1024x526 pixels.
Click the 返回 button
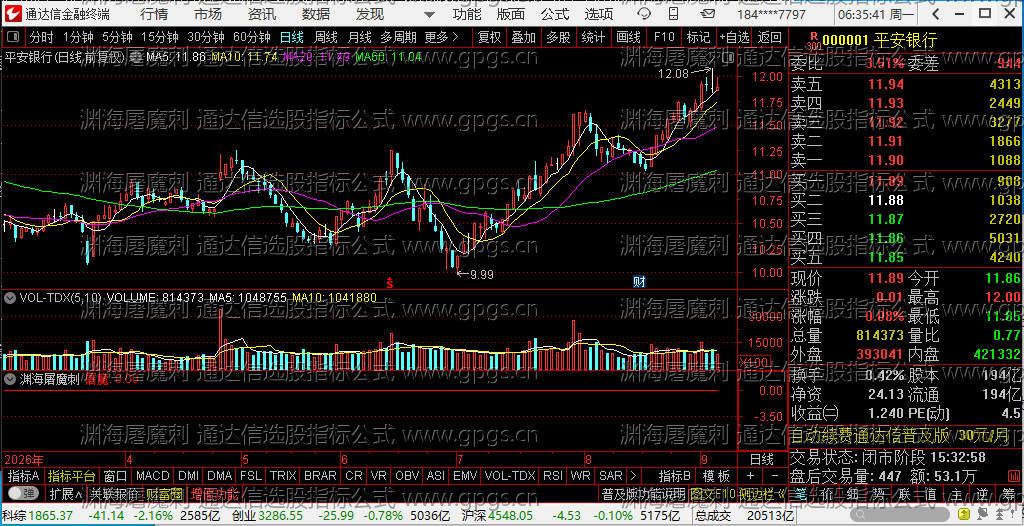[770, 37]
